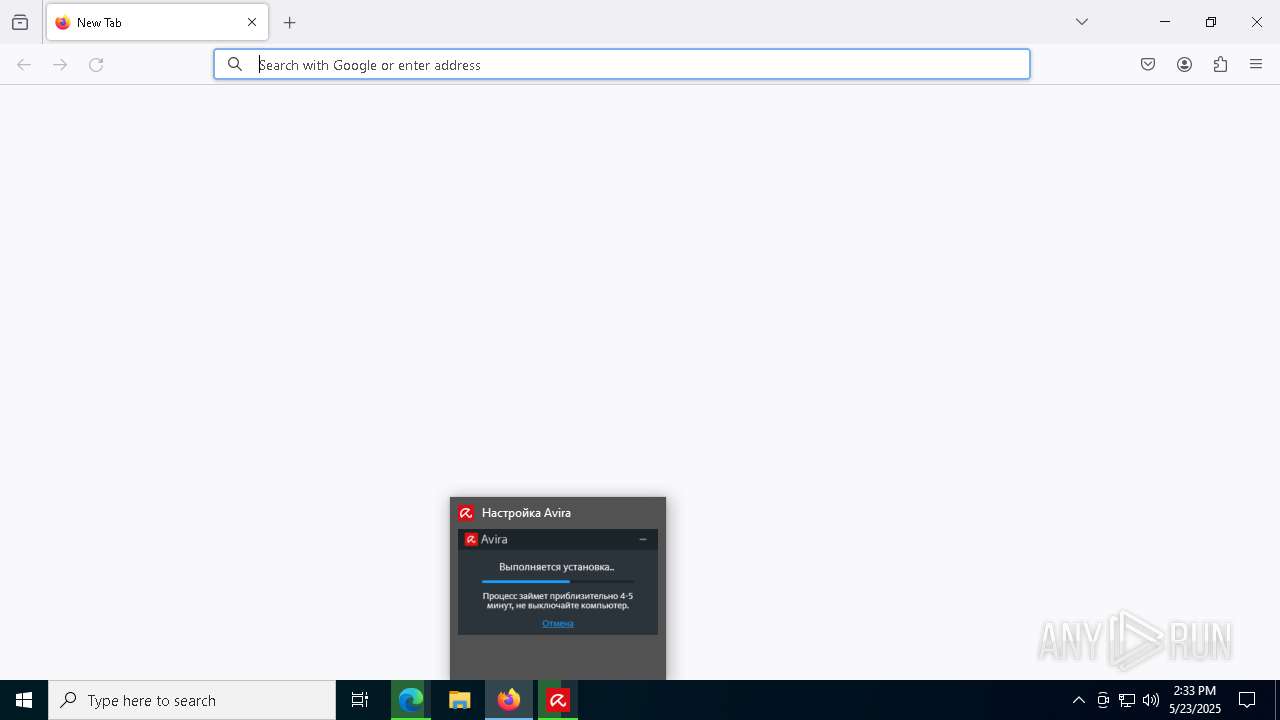
Task: Open the Meet Now tray icon
Action: point(1103,700)
